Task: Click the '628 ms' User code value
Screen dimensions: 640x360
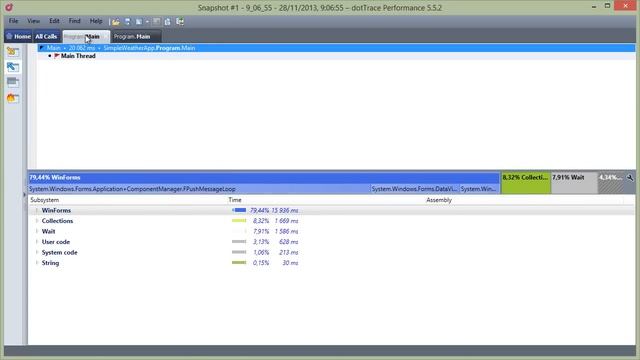Action: click(x=289, y=242)
